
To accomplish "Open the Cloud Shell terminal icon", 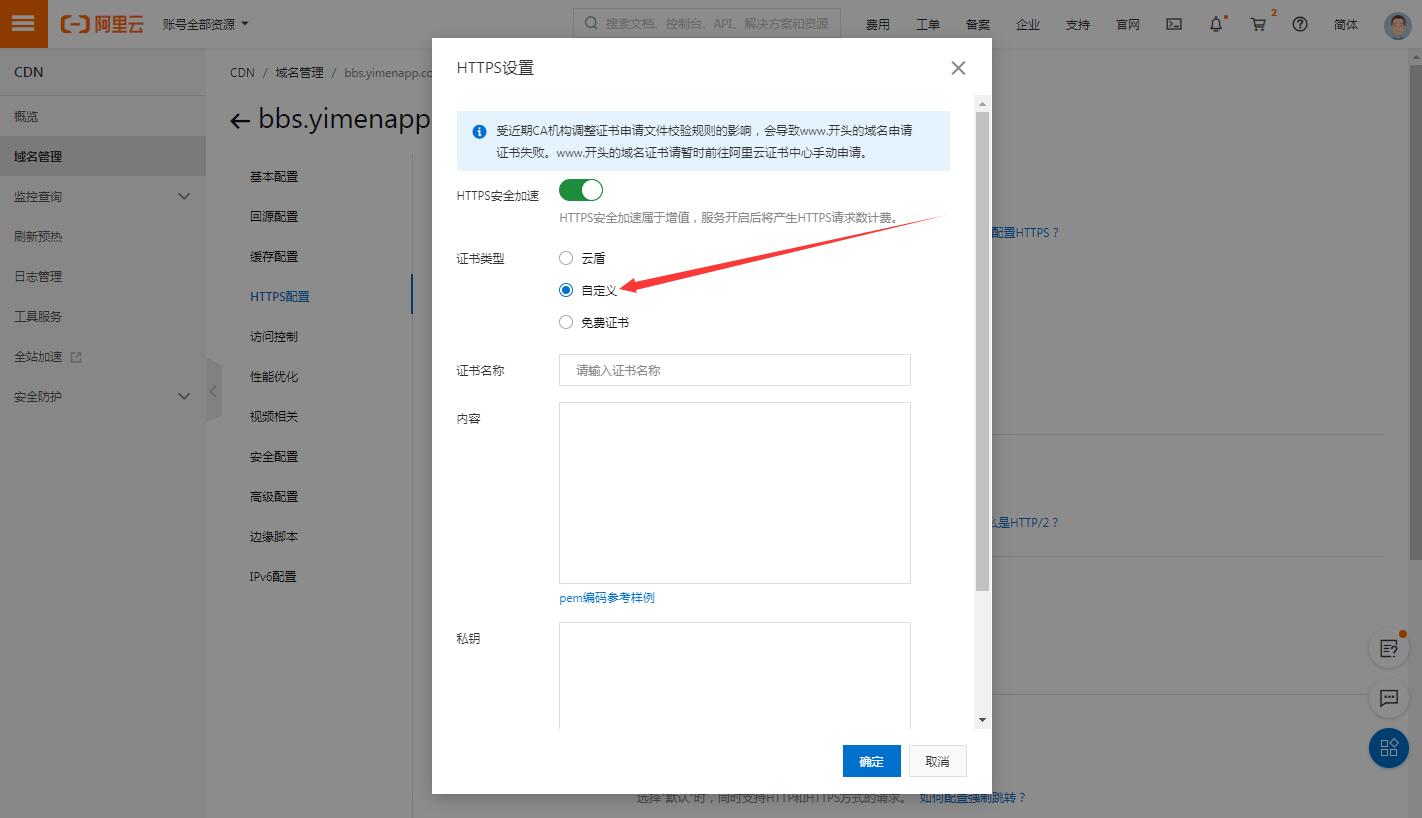I will click(x=1175, y=24).
